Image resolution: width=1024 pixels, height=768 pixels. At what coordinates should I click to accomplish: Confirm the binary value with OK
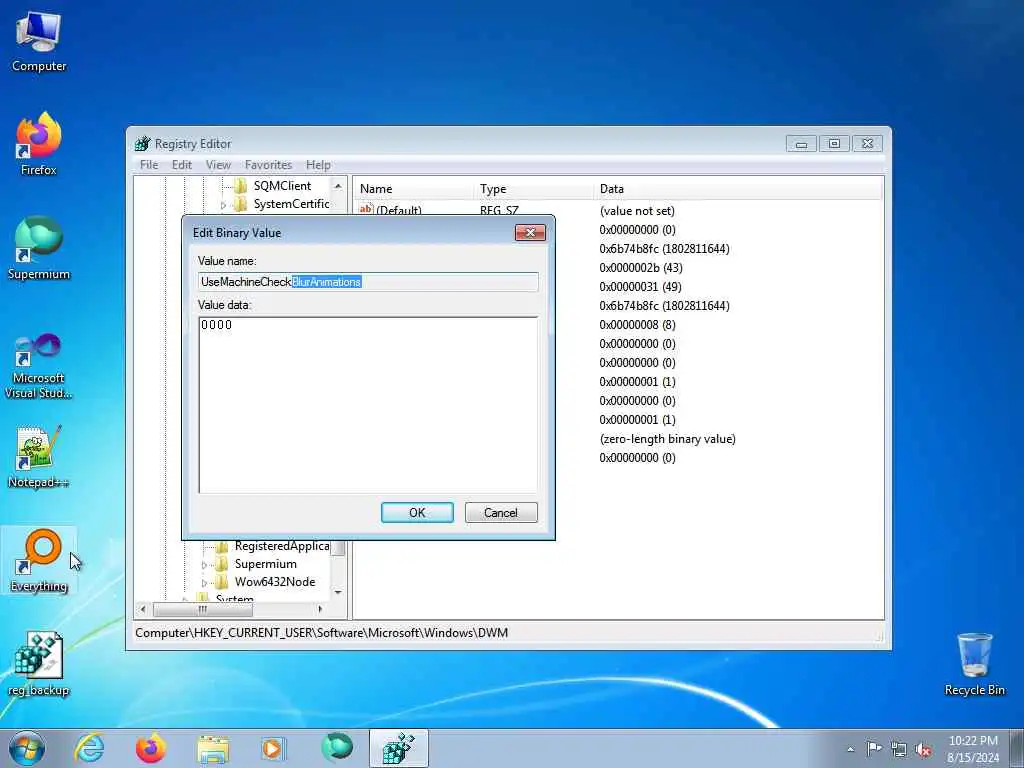point(417,513)
